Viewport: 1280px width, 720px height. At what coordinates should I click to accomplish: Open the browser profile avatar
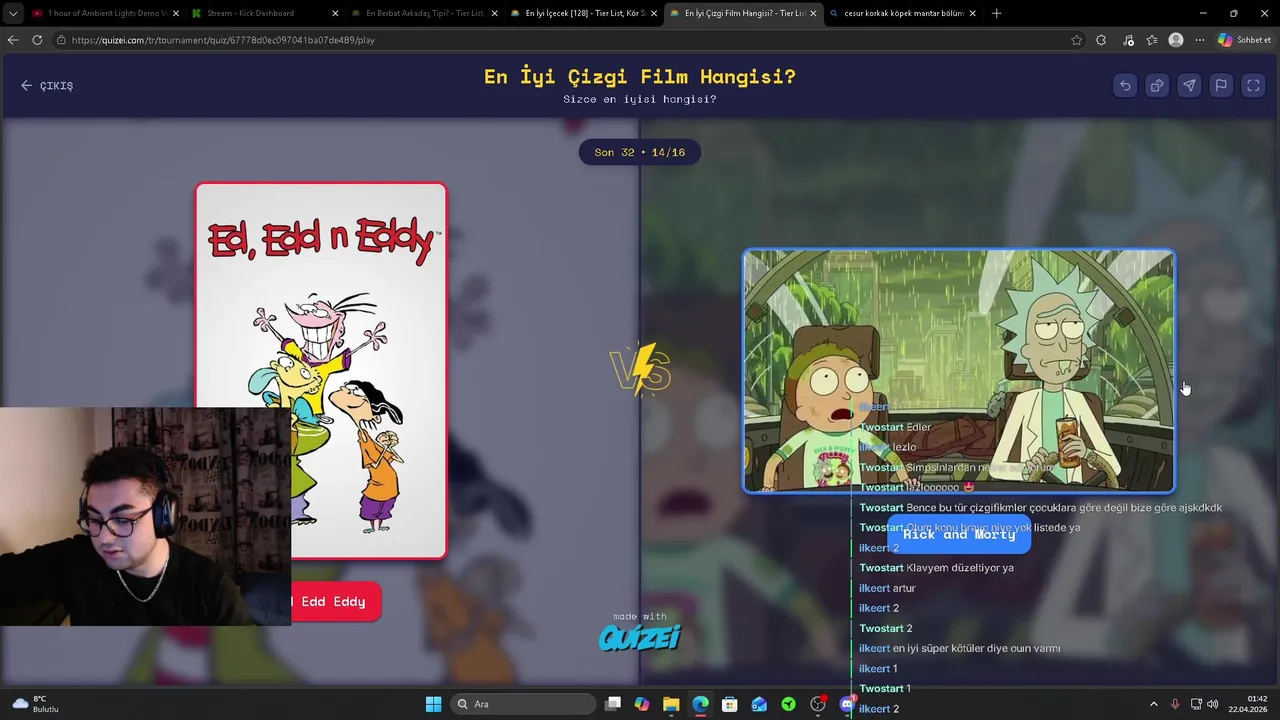coord(1176,40)
